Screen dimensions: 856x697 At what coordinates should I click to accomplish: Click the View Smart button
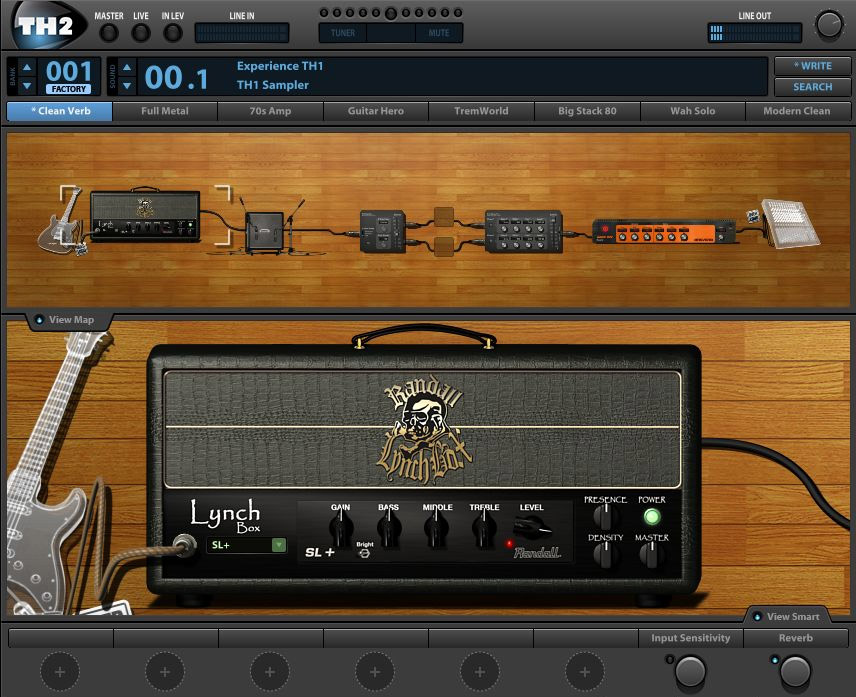[787, 617]
